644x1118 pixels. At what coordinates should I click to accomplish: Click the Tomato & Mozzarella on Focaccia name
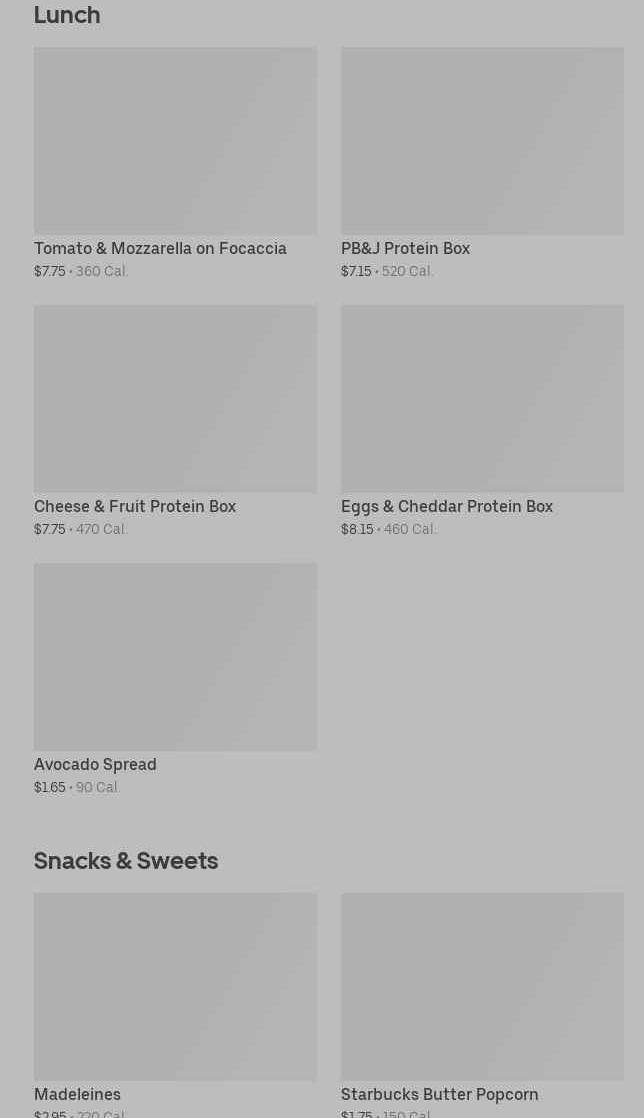[x=160, y=248]
